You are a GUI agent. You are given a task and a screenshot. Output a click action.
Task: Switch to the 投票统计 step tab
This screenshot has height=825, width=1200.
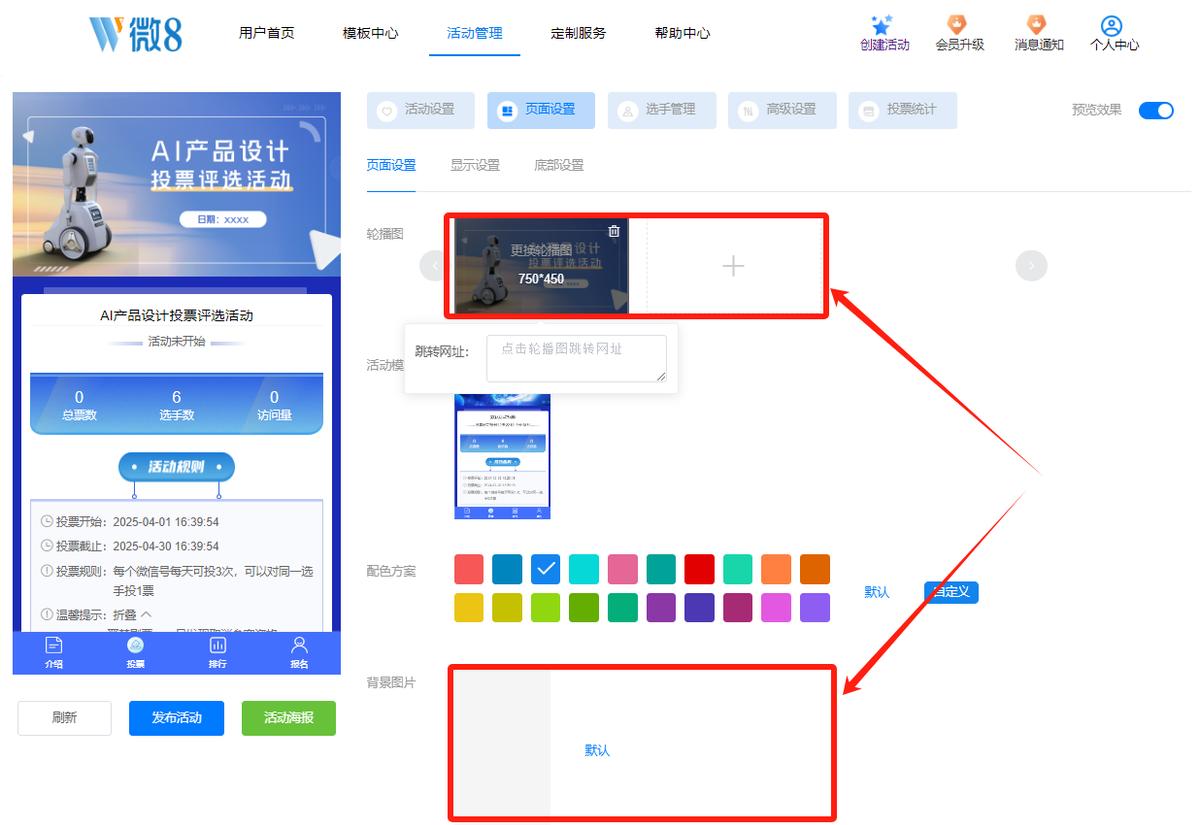(903, 110)
